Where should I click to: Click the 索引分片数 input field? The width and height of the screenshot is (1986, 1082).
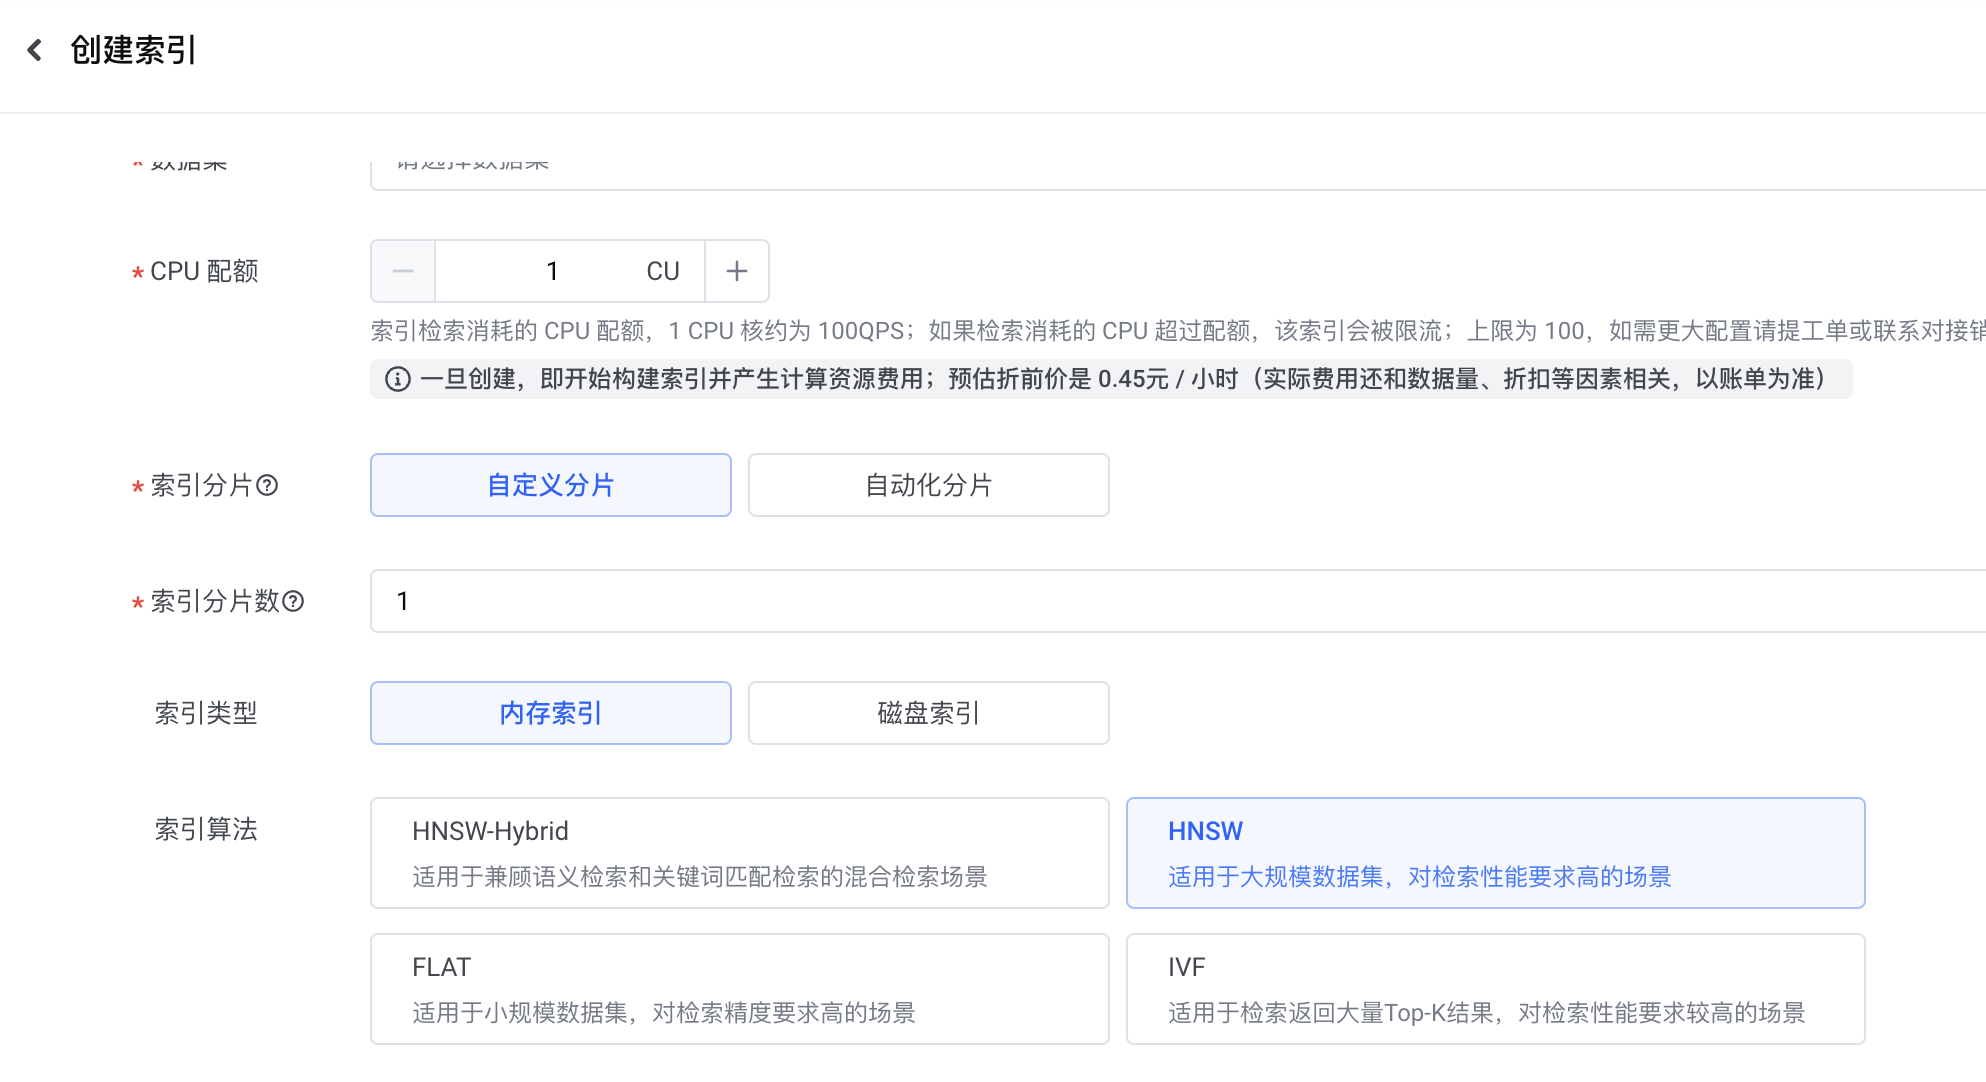pos(1178,601)
